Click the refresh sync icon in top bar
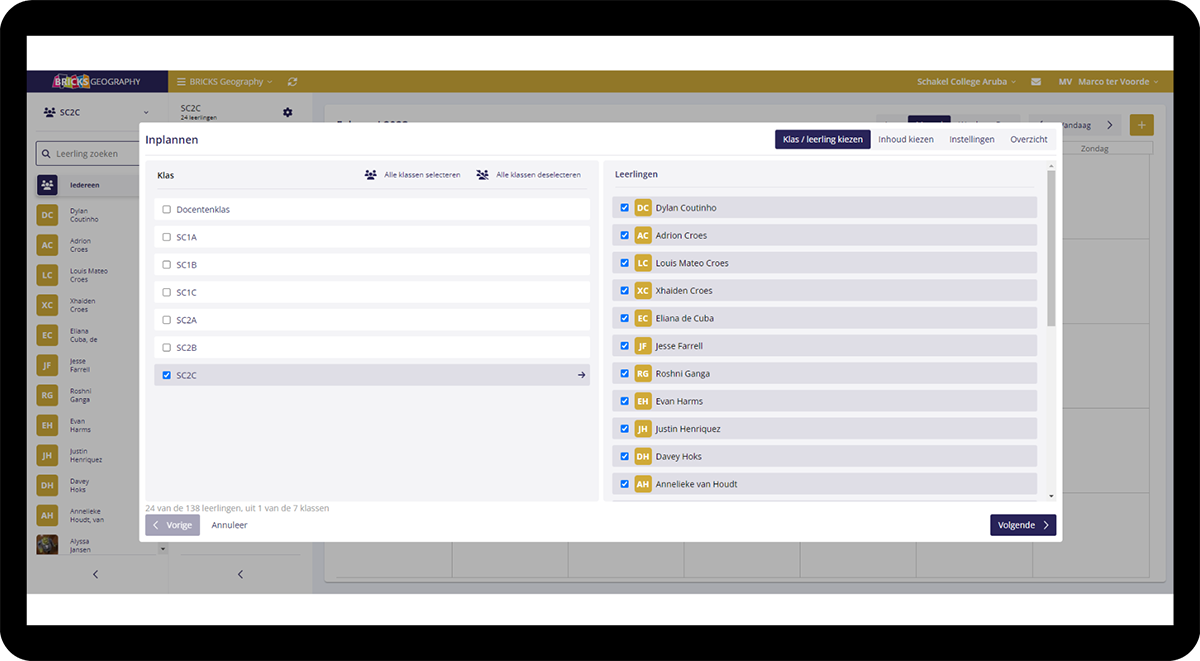This screenshot has height=661, width=1200. tap(292, 82)
